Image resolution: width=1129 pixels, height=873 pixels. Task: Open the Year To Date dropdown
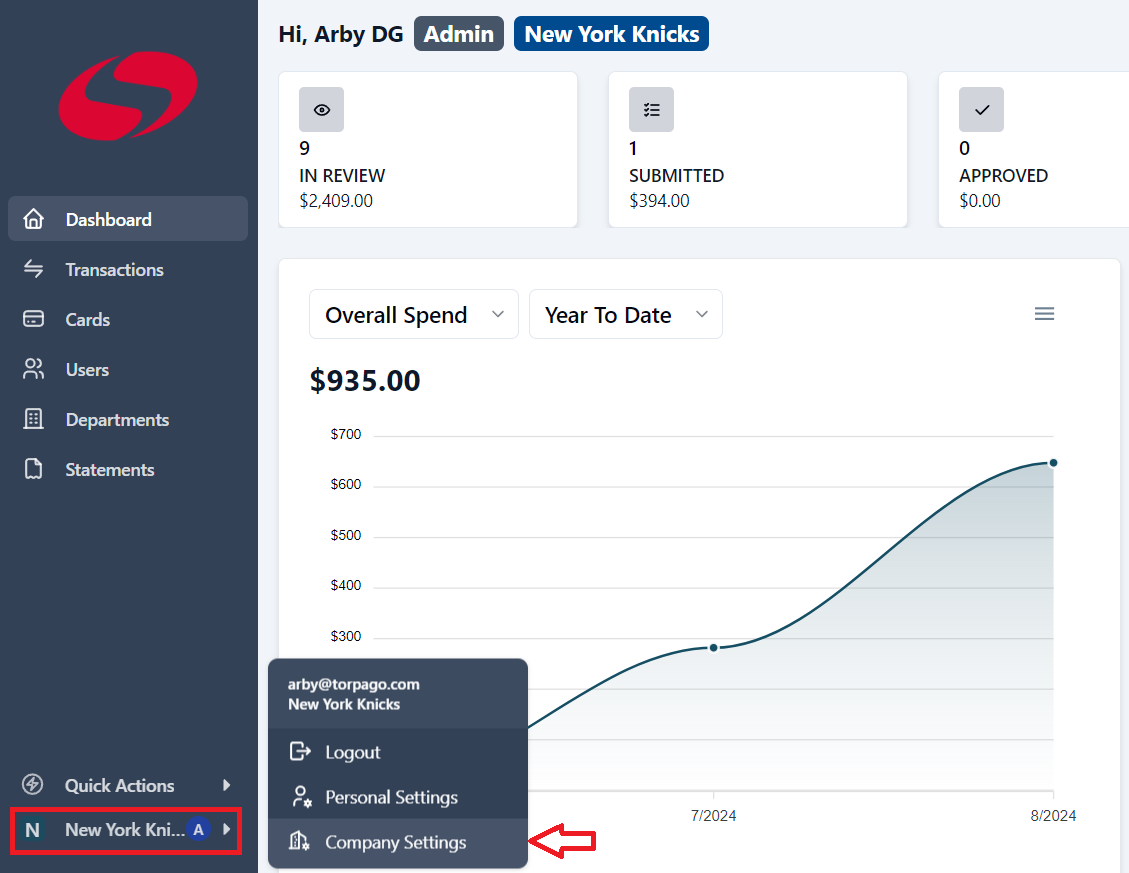point(626,314)
